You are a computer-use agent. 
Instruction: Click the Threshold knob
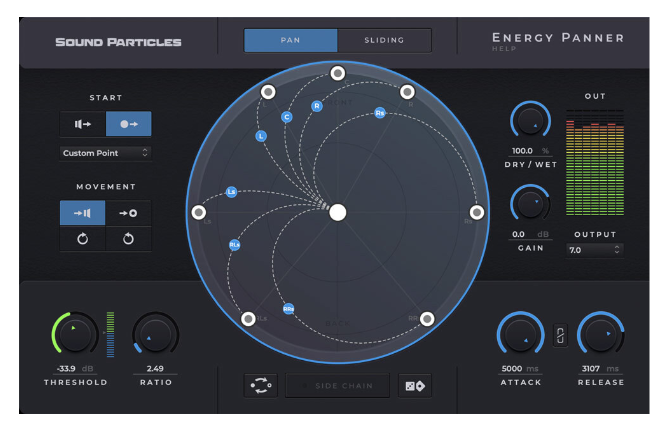pos(76,336)
